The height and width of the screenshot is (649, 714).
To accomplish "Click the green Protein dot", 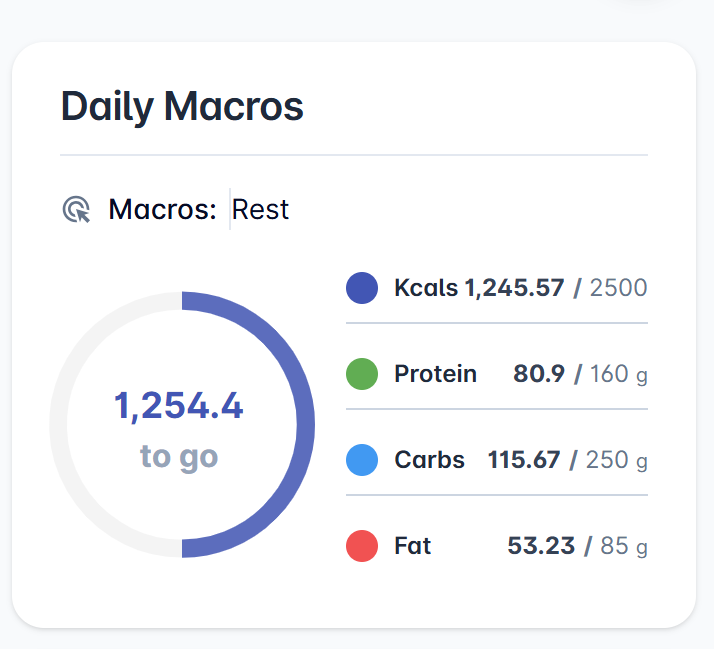I will [x=362, y=374].
